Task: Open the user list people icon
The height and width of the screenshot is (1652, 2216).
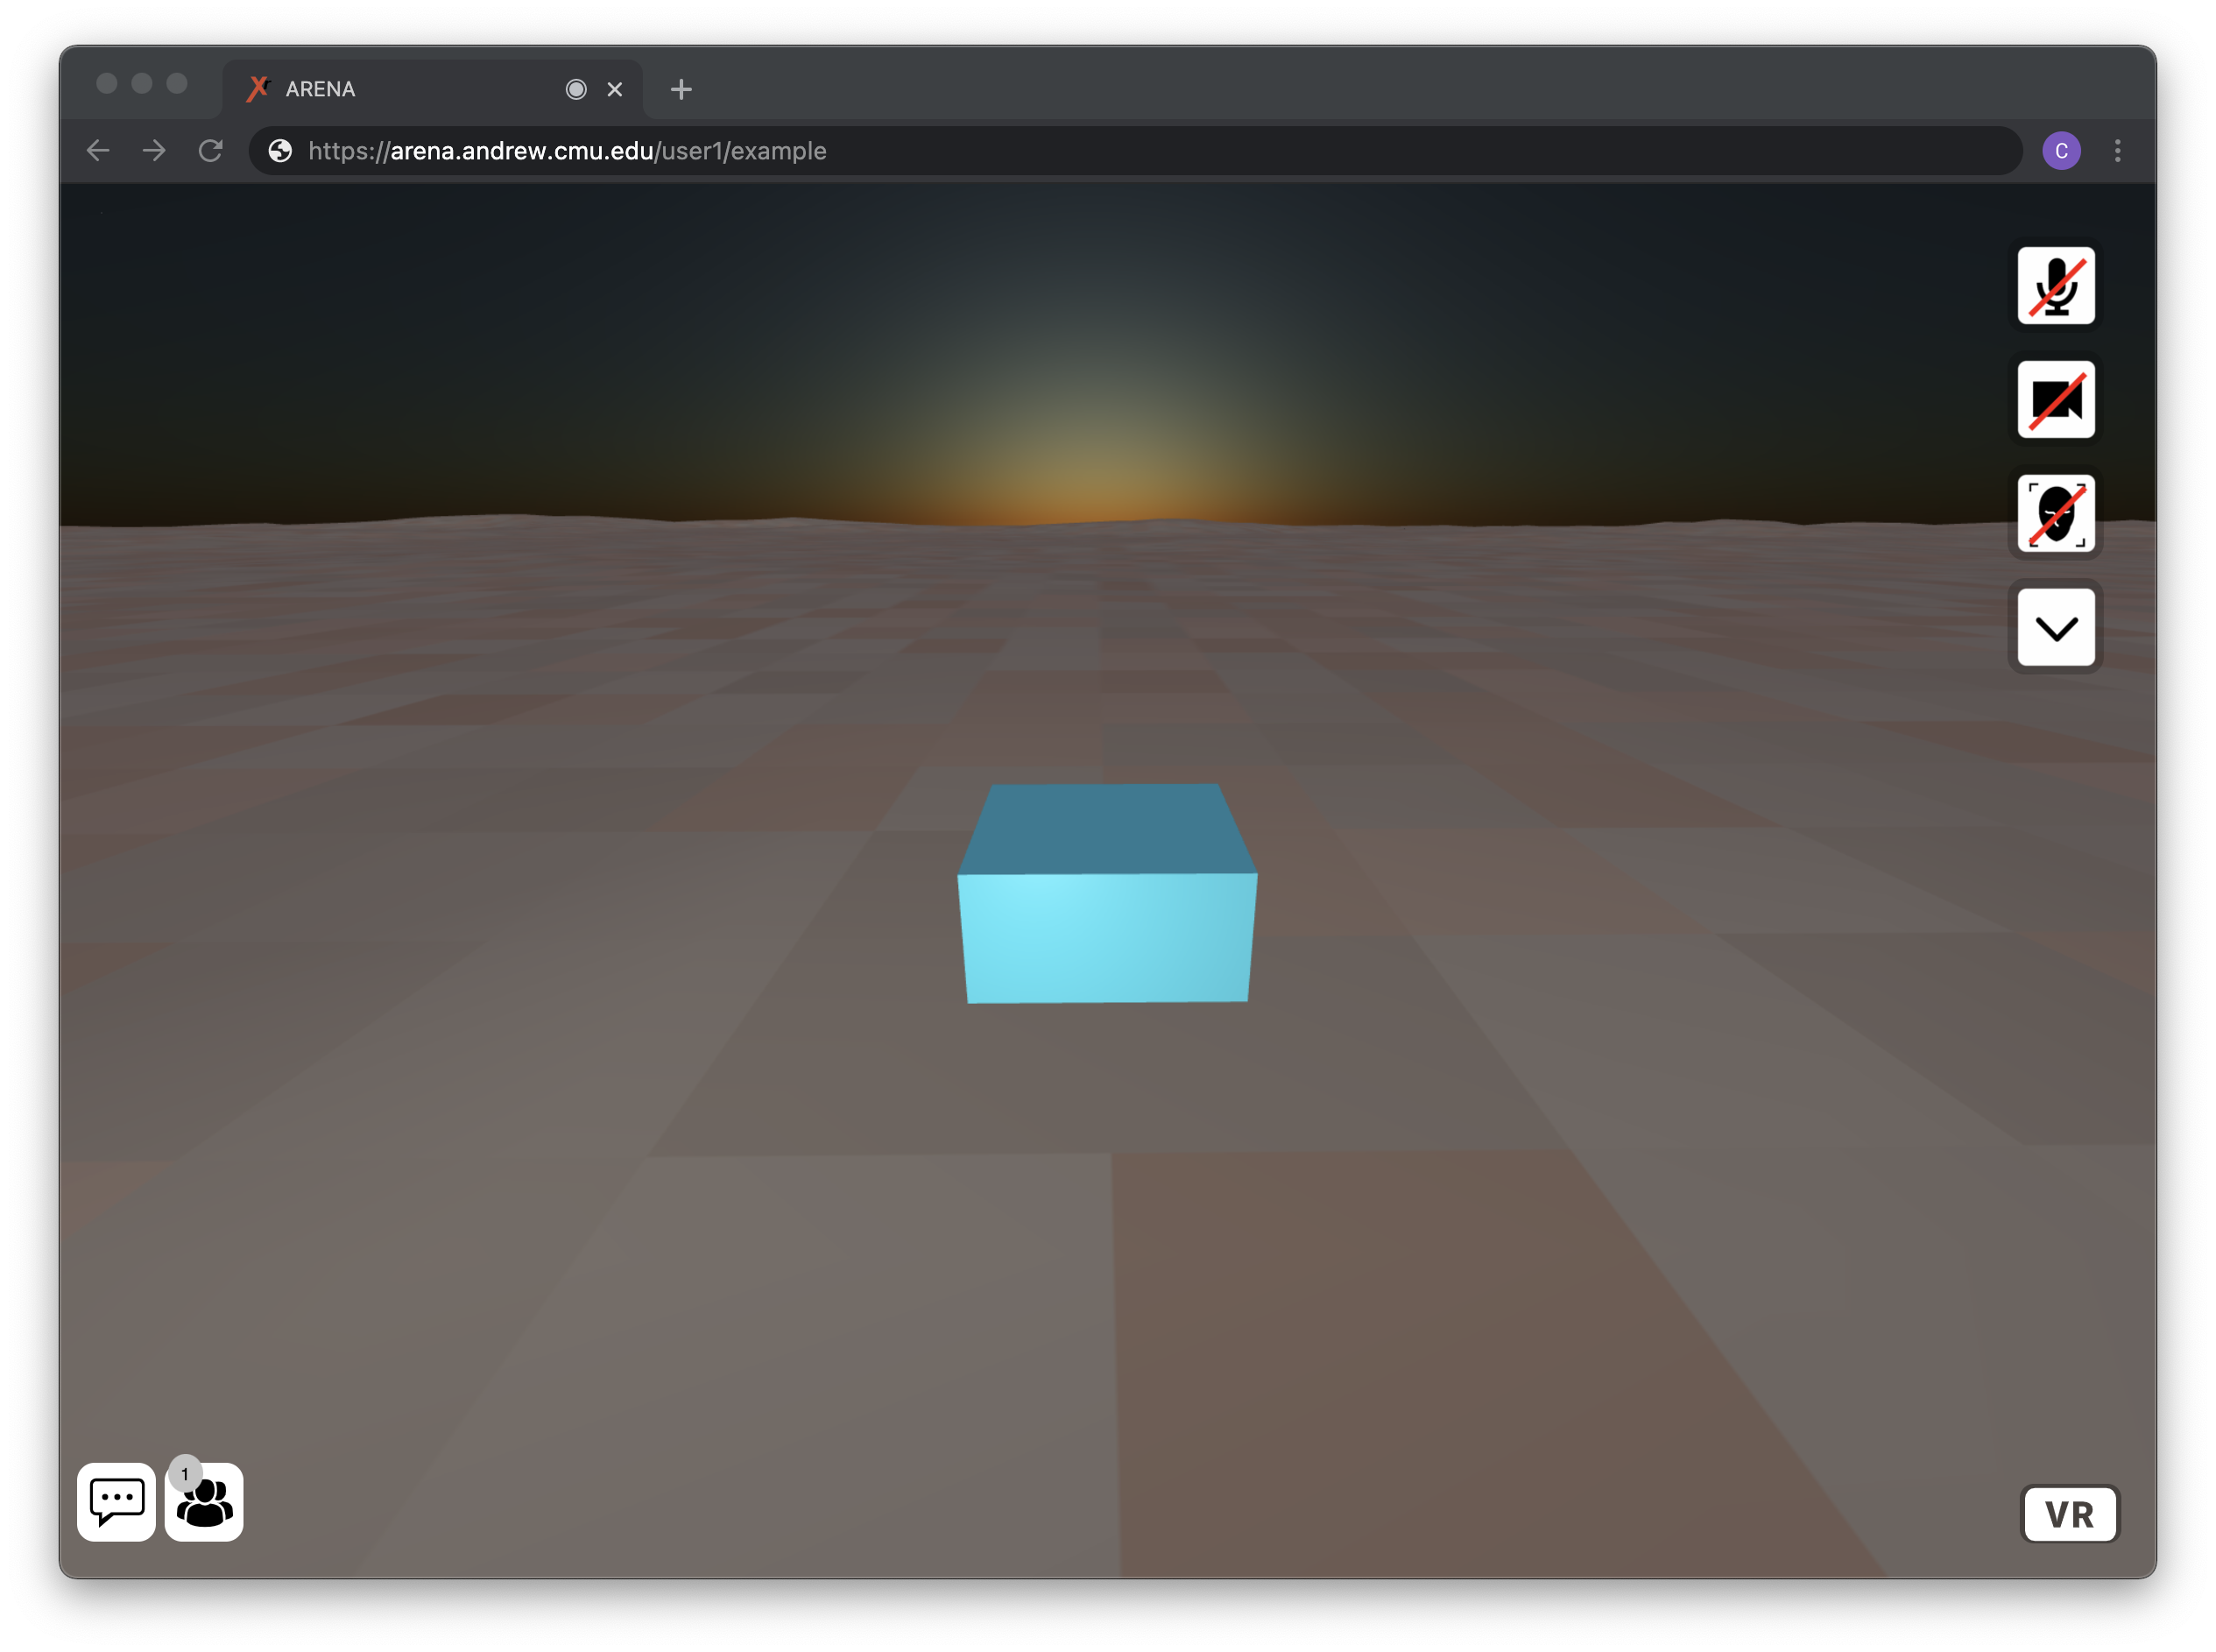Action: pyautogui.click(x=204, y=1502)
